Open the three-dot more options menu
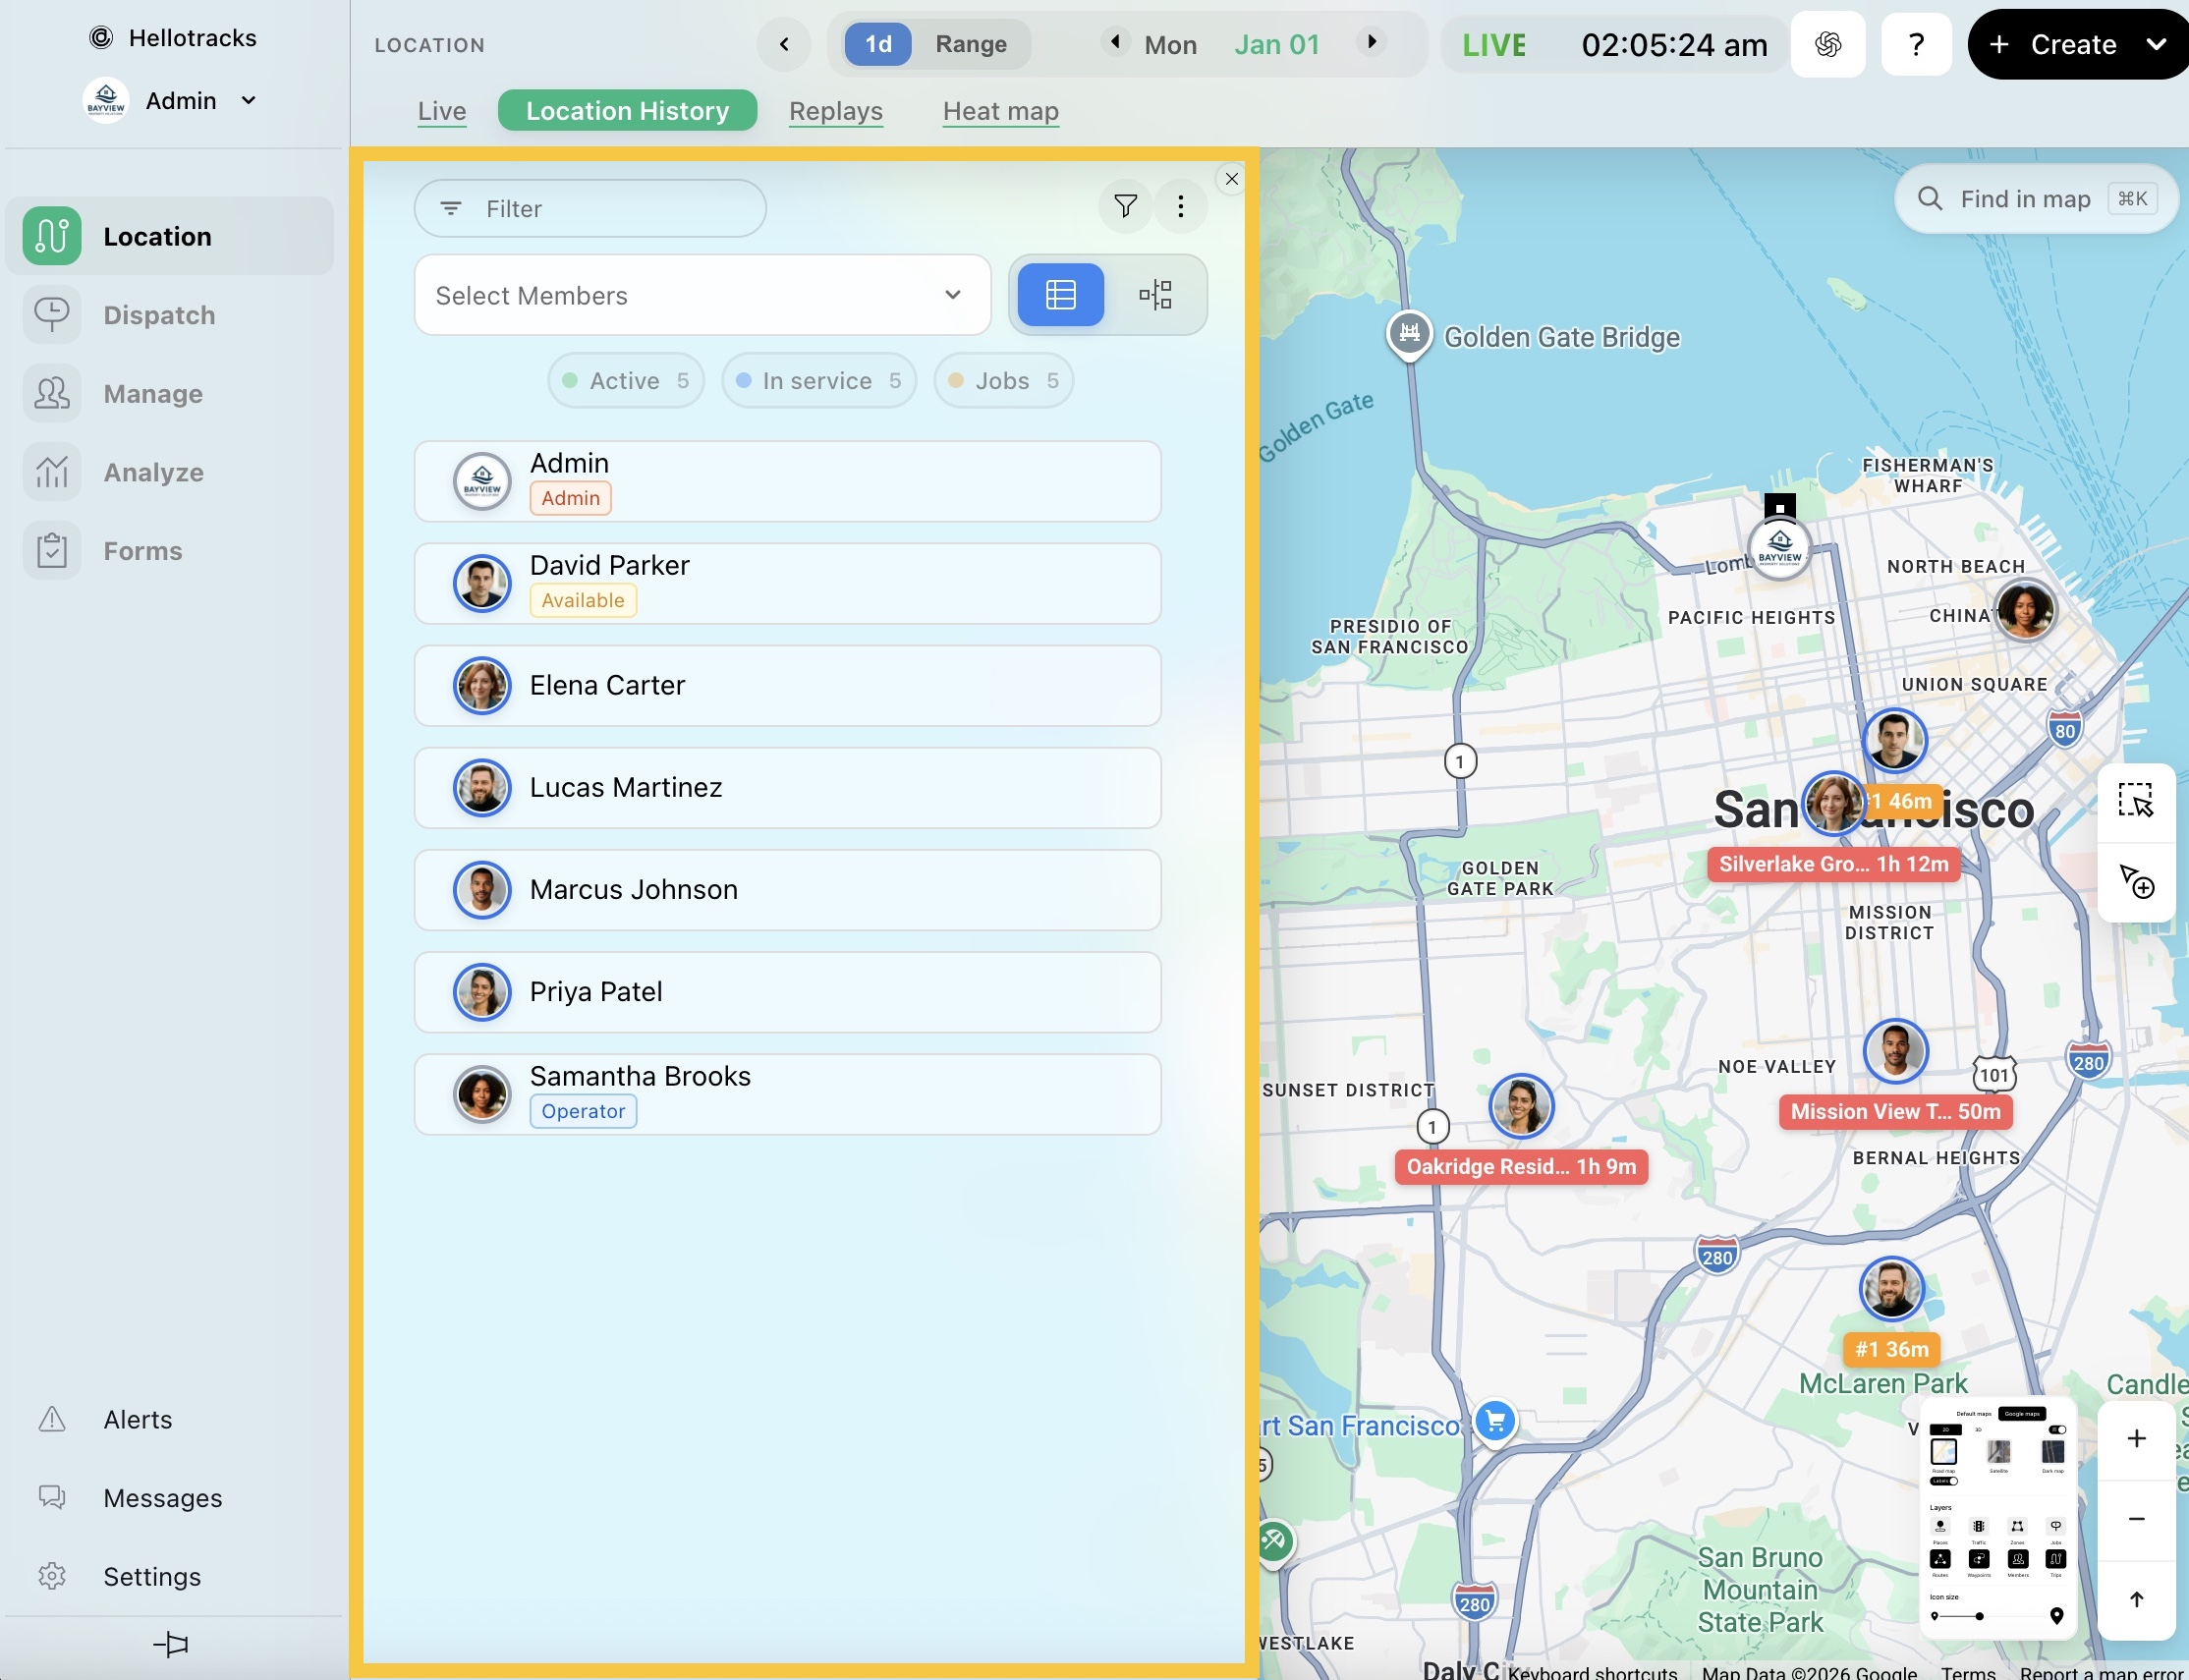 (x=1180, y=206)
